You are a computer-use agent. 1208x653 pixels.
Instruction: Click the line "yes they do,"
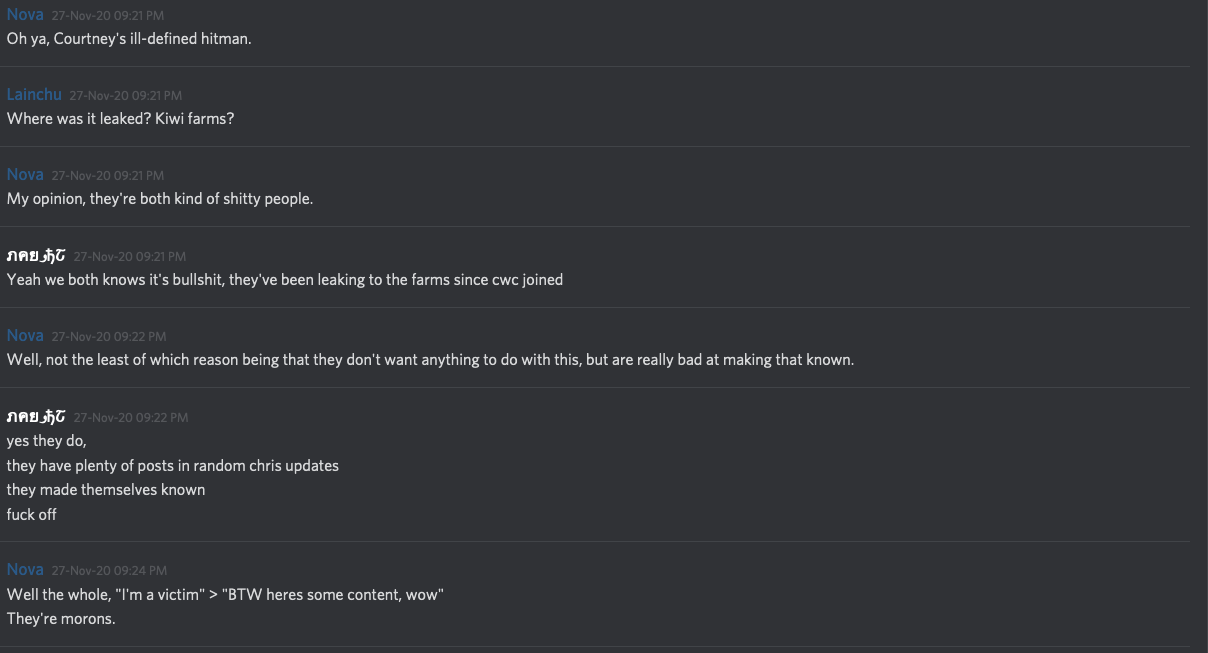(x=47, y=441)
